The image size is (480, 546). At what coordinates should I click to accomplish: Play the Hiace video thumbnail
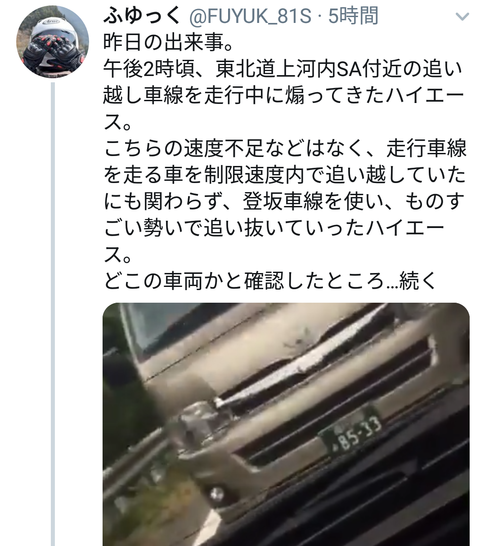click(286, 424)
